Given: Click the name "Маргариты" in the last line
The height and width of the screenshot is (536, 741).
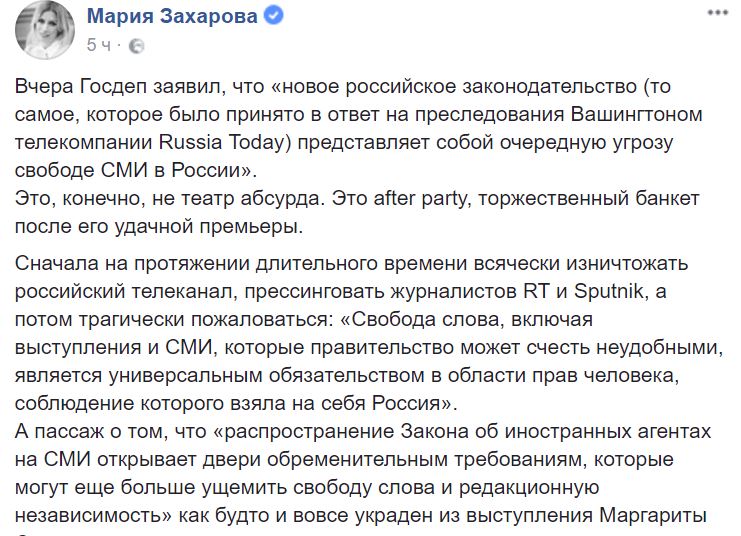Looking at the screenshot, I should coord(653,516).
